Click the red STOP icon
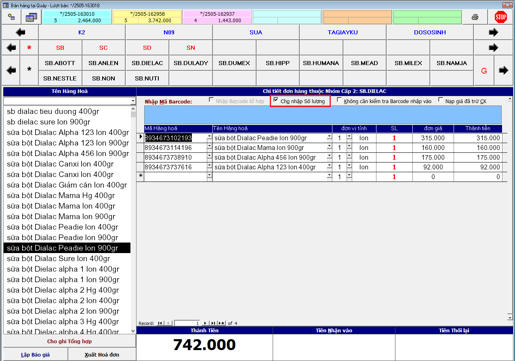515x361 pixels. [501, 17]
